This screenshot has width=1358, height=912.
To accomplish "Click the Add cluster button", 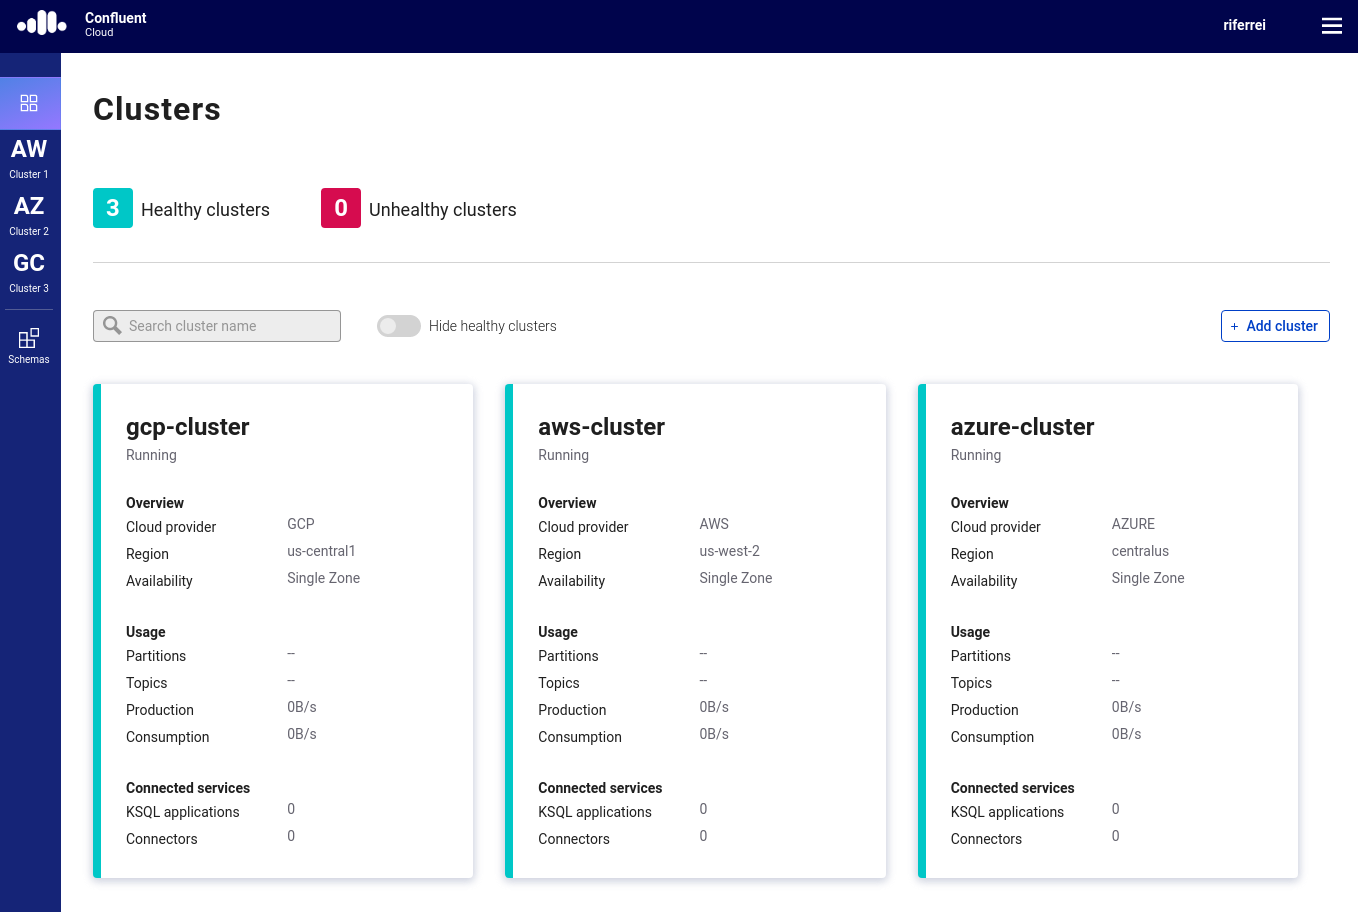I will 1275,326.
